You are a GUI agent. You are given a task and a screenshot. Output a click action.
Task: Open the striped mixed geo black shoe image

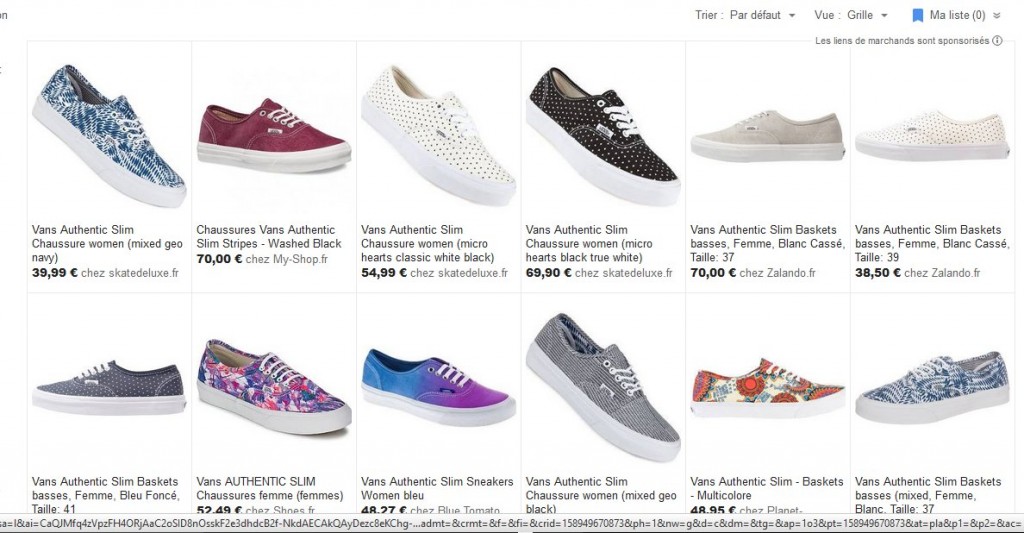click(603, 387)
